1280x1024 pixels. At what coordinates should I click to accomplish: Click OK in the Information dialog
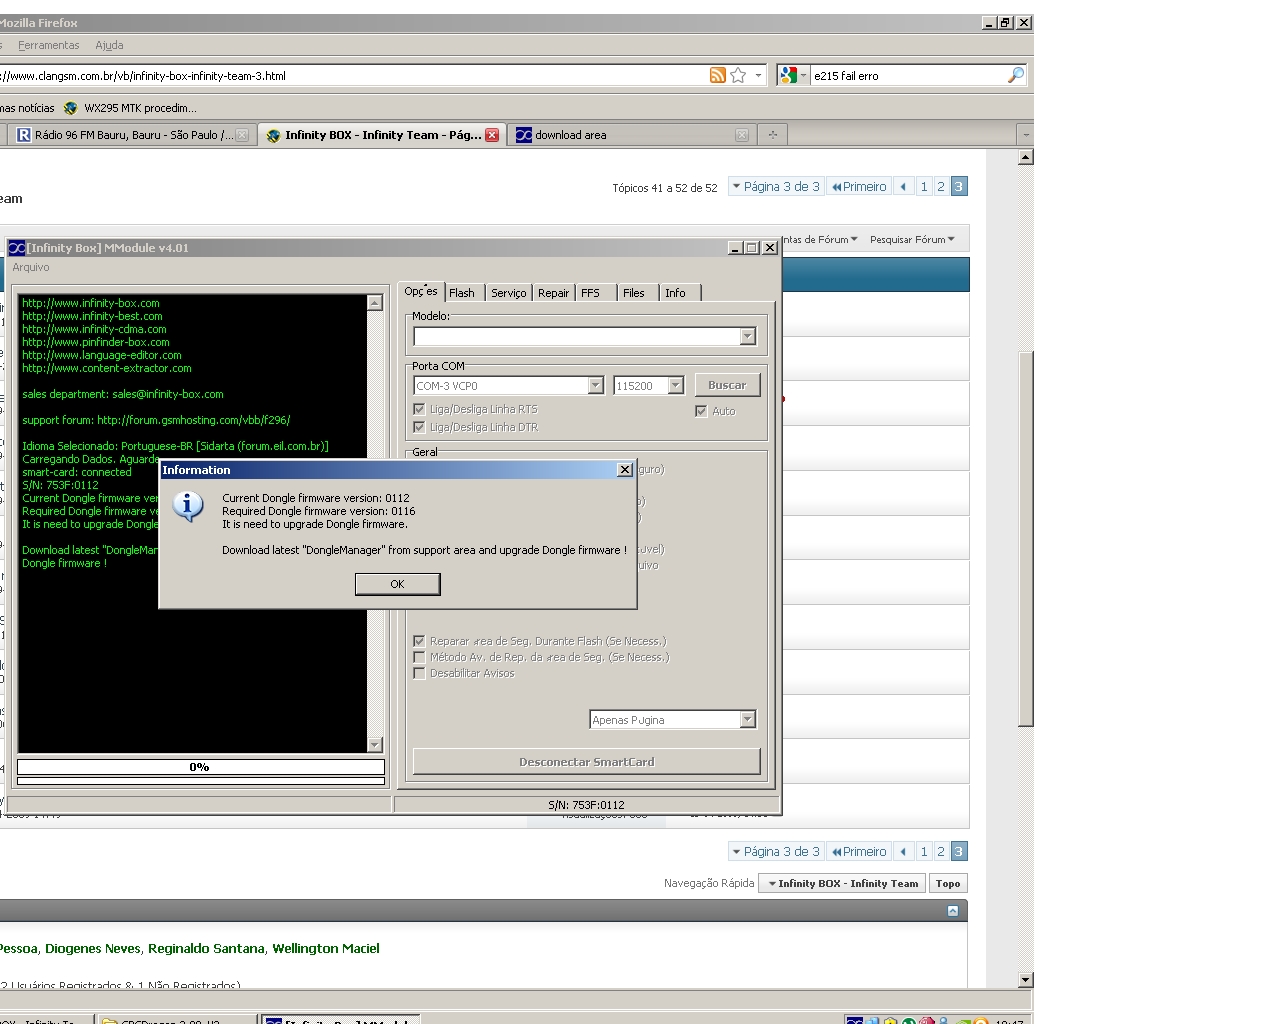397,584
